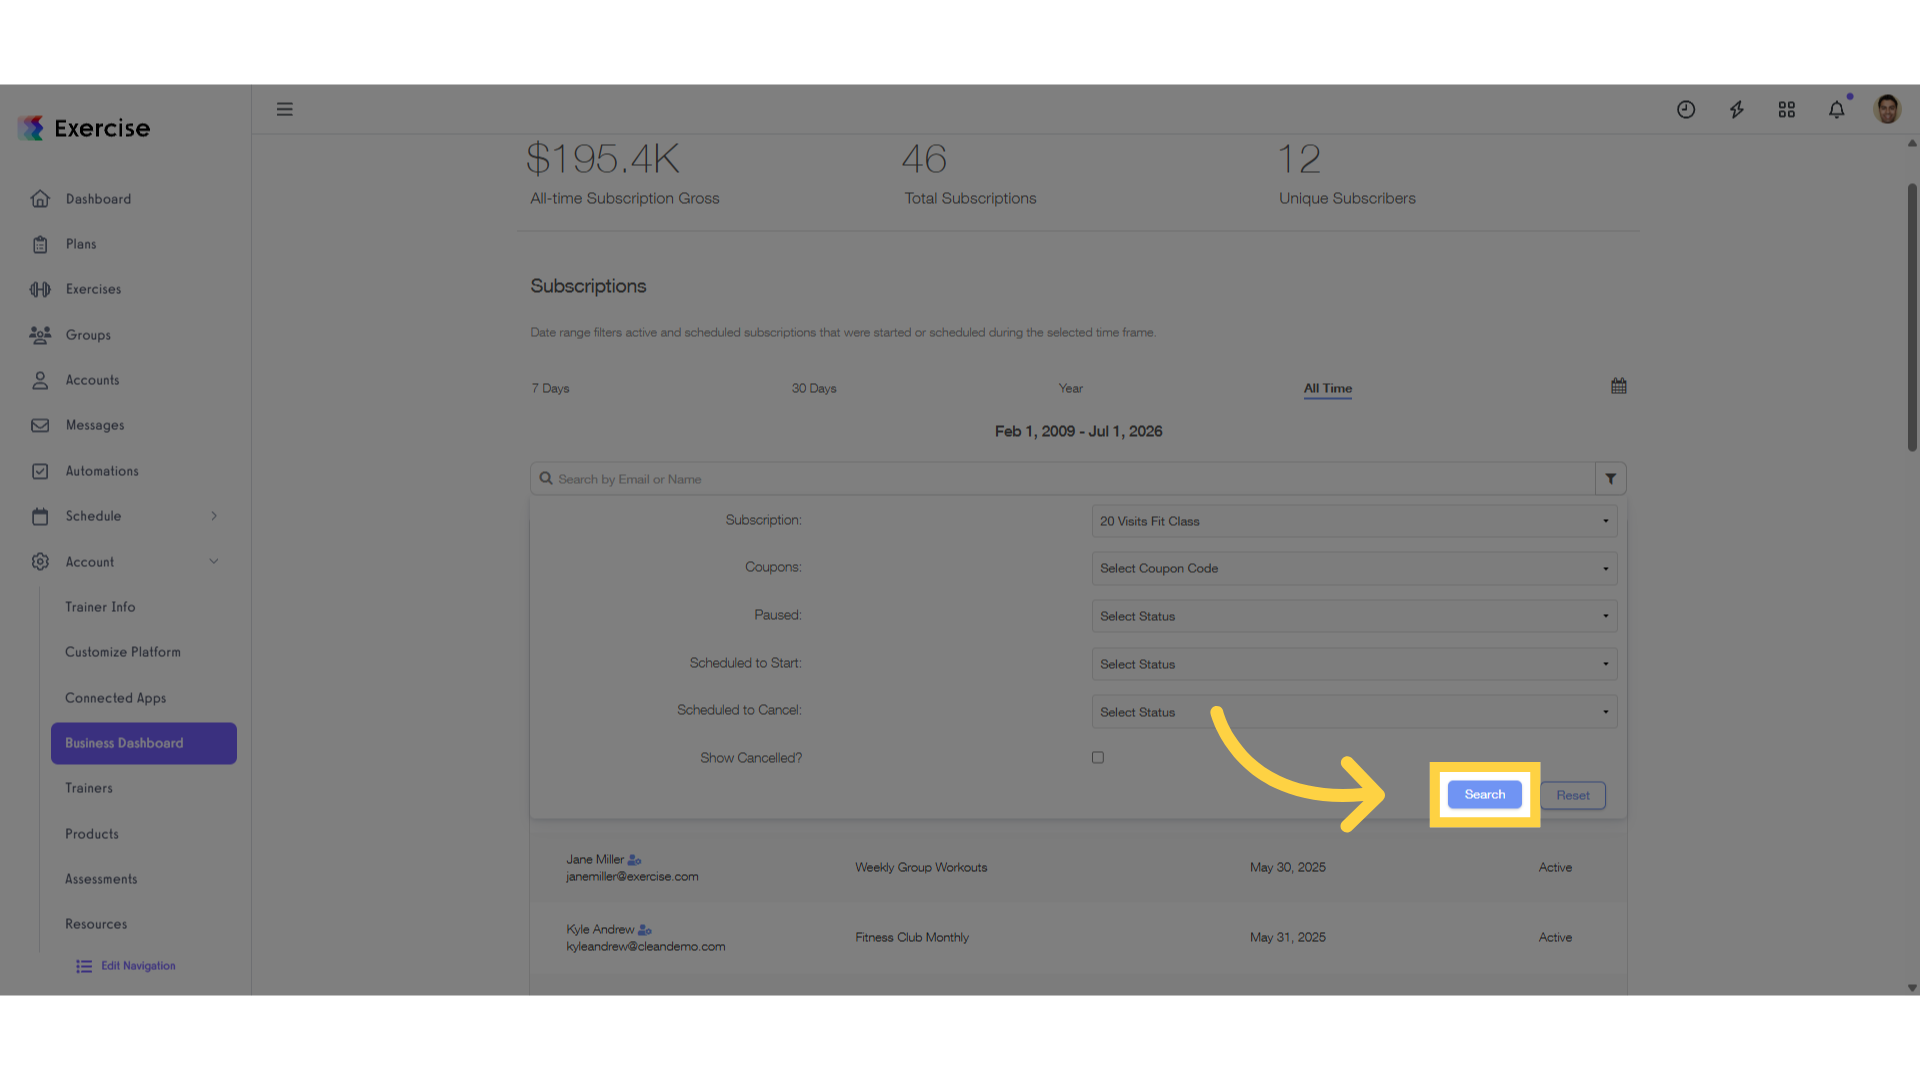Click the filter funnel icon

coord(1611,479)
